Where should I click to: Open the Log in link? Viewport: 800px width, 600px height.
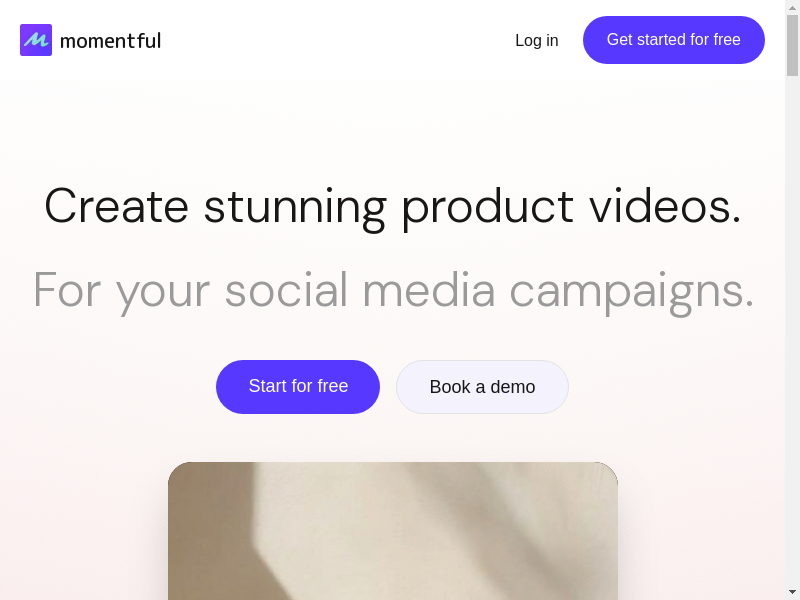(x=537, y=40)
